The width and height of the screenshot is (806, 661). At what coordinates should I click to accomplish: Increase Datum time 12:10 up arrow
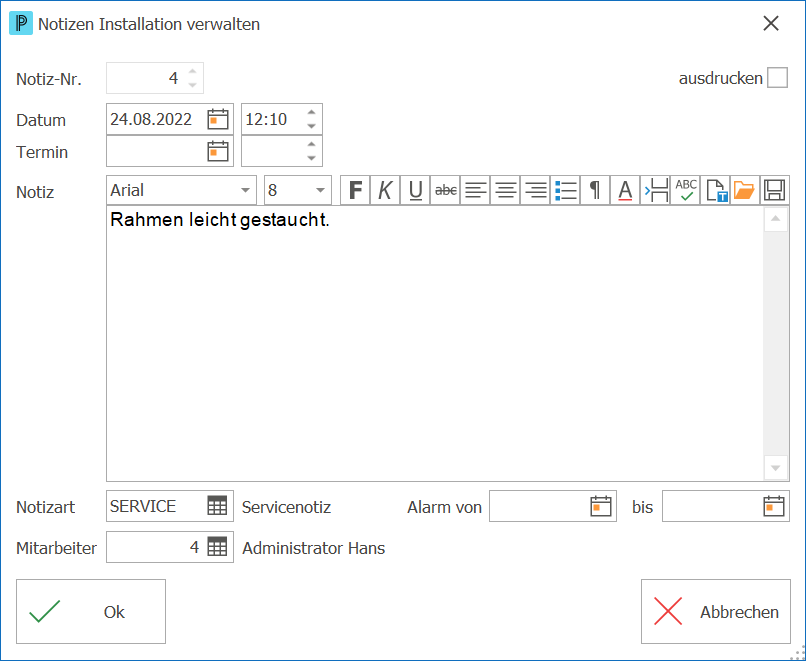[312, 112]
